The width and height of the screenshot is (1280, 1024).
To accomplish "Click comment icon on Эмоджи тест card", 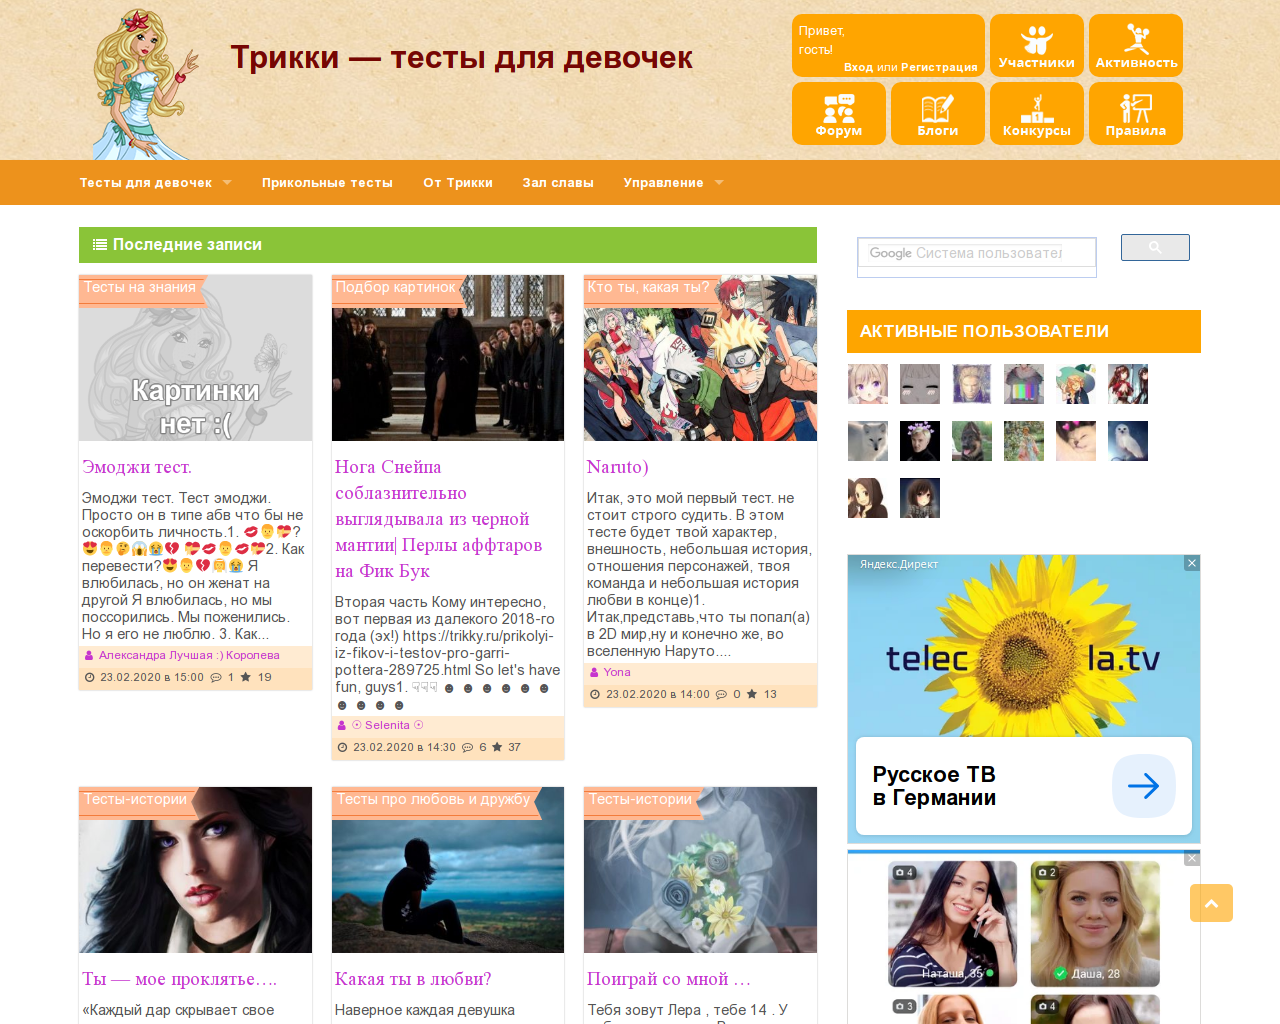I will click(216, 678).
